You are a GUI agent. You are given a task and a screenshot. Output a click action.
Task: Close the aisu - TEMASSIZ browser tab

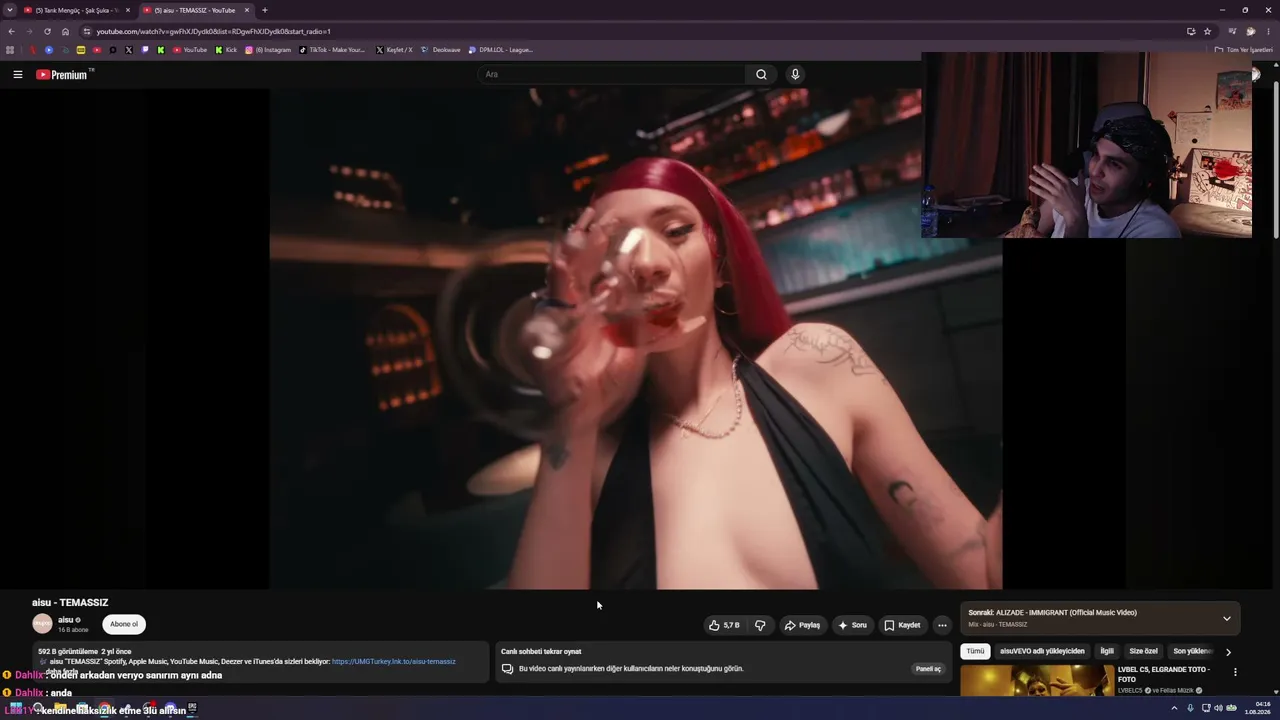tap(247, 10)
